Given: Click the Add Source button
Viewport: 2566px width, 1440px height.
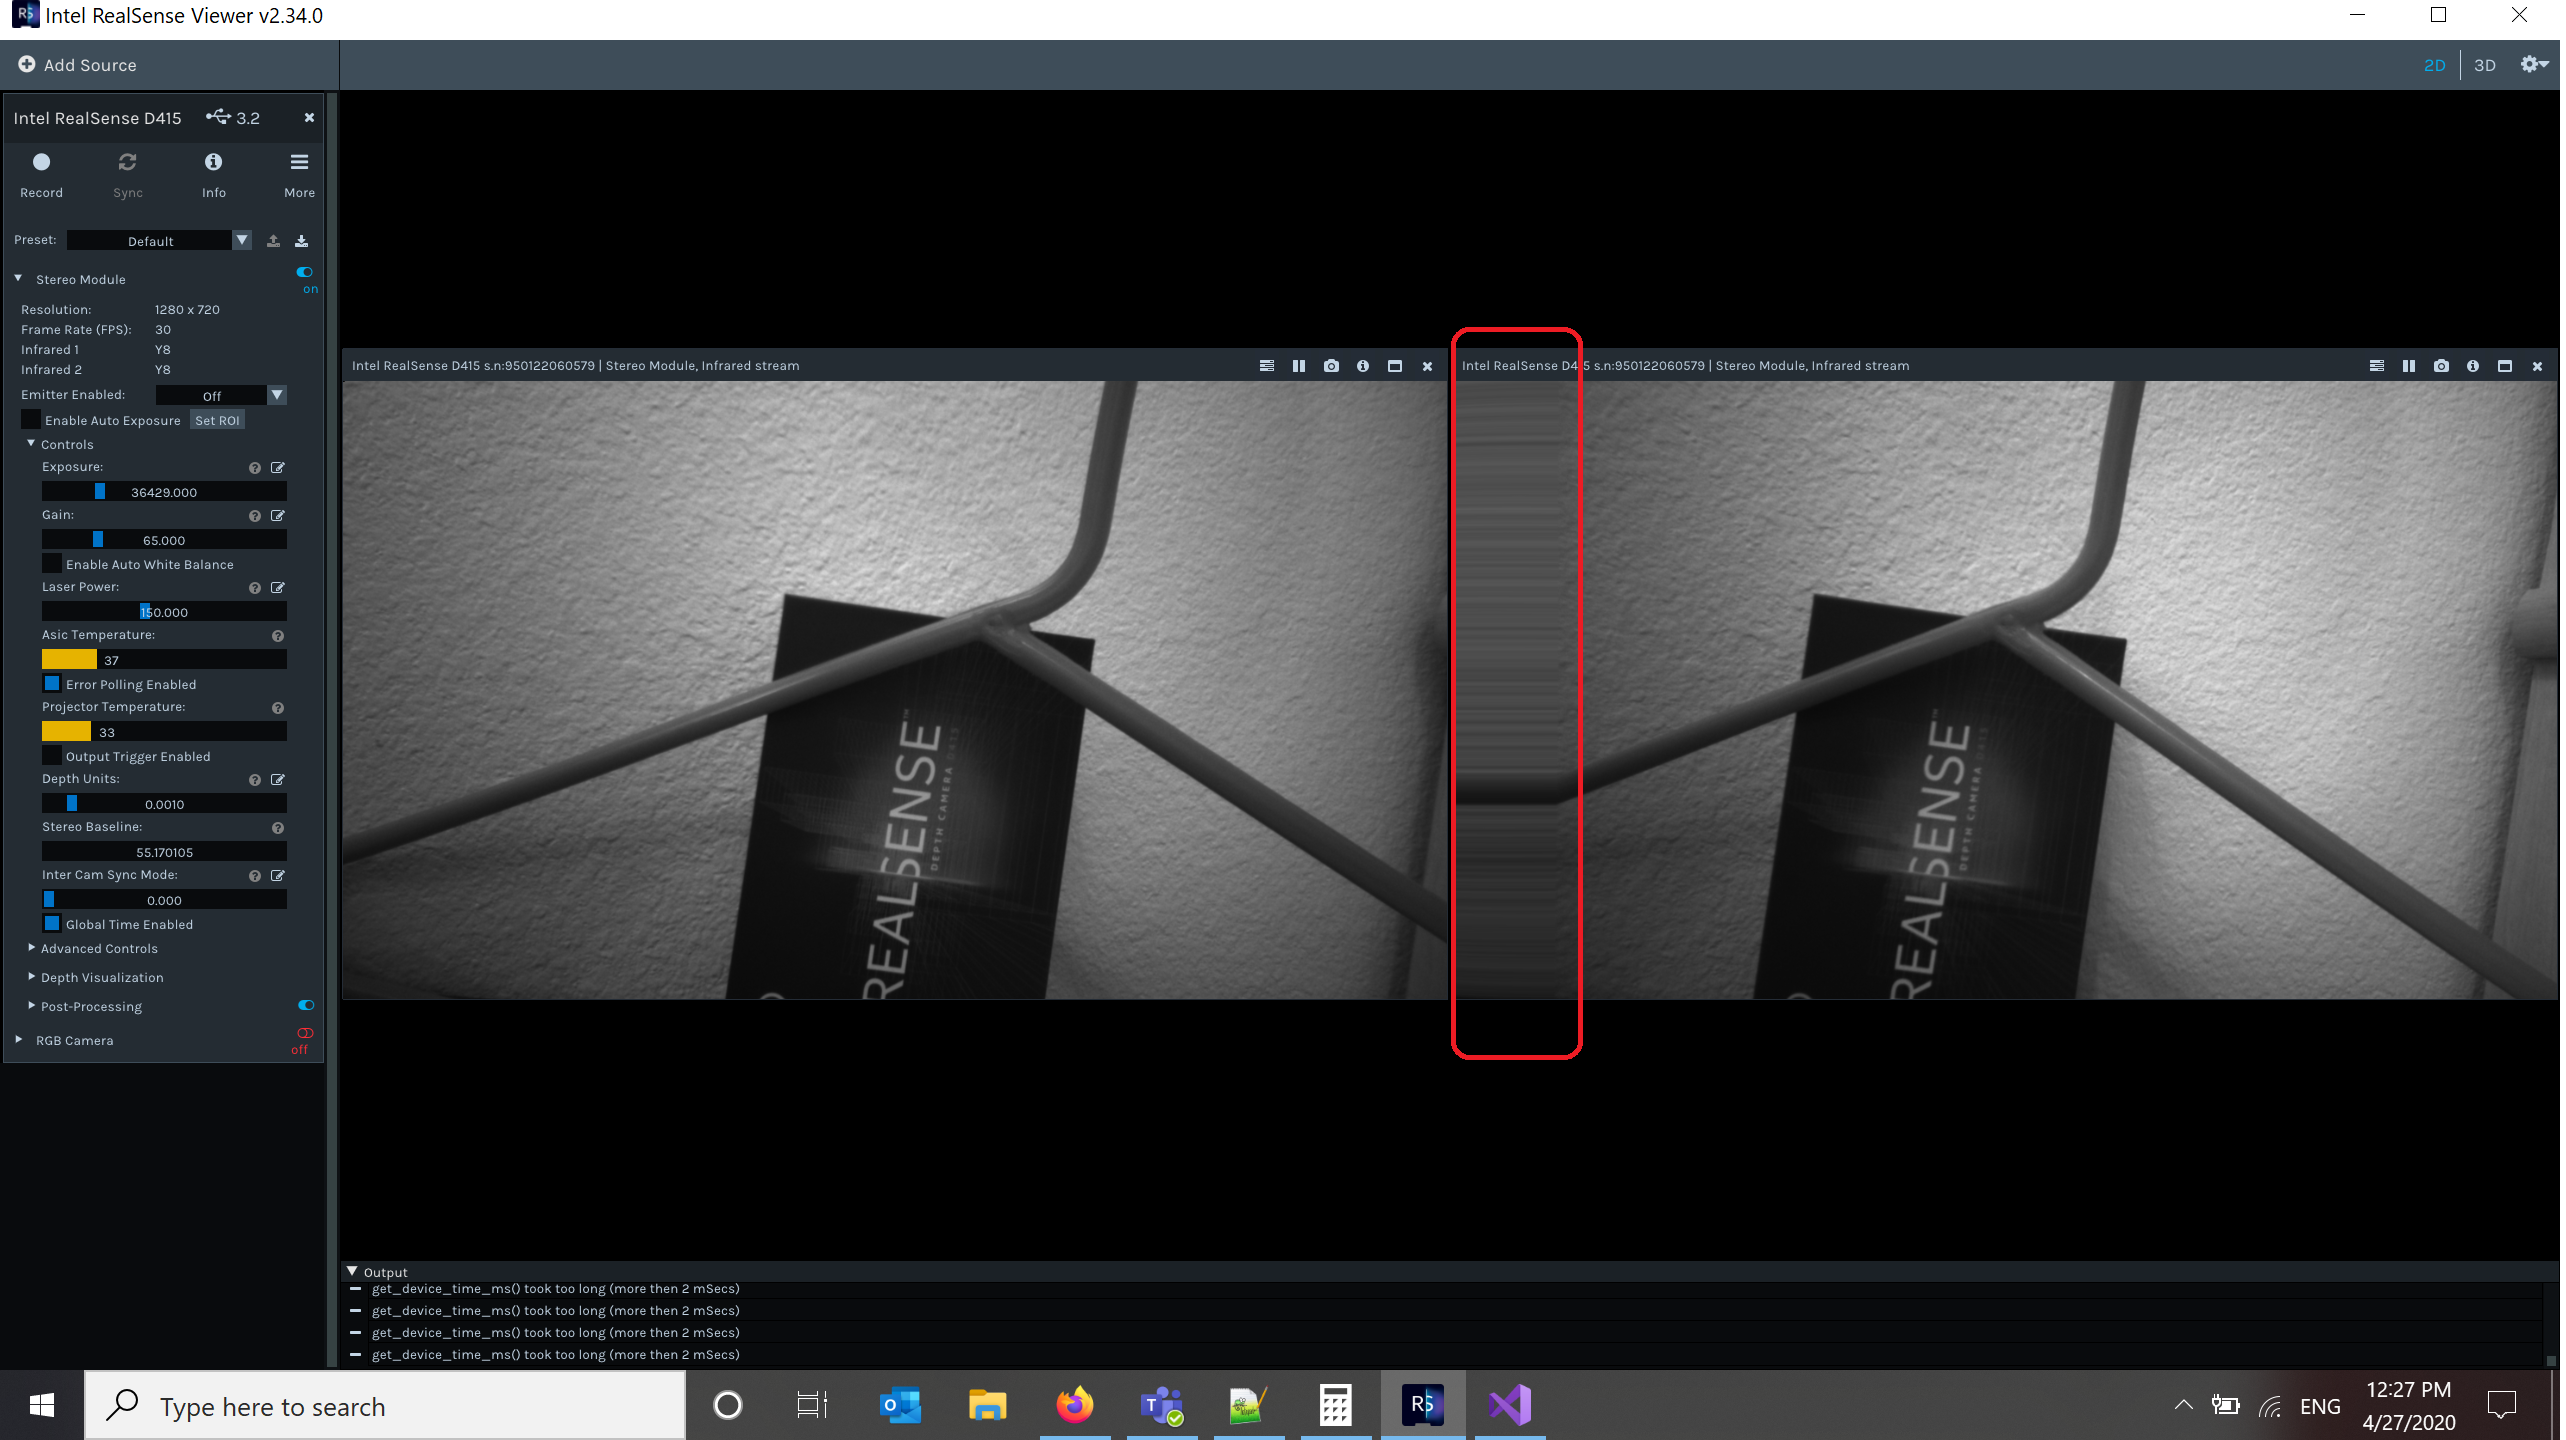Looking at the screenshot, I should [x=77, y=64].
